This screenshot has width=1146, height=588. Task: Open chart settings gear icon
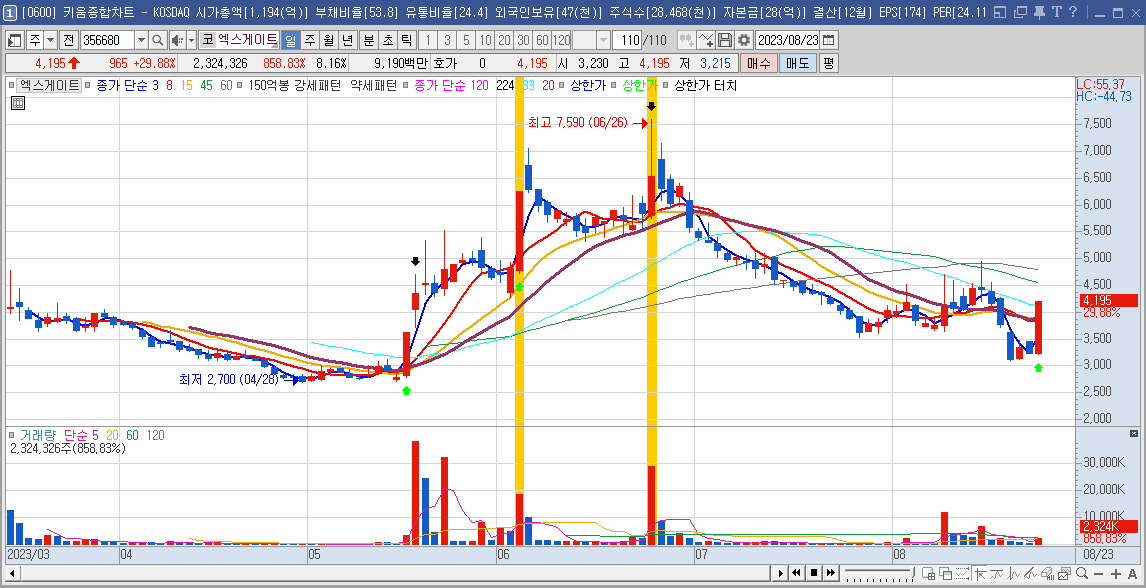tap(744, 39)
